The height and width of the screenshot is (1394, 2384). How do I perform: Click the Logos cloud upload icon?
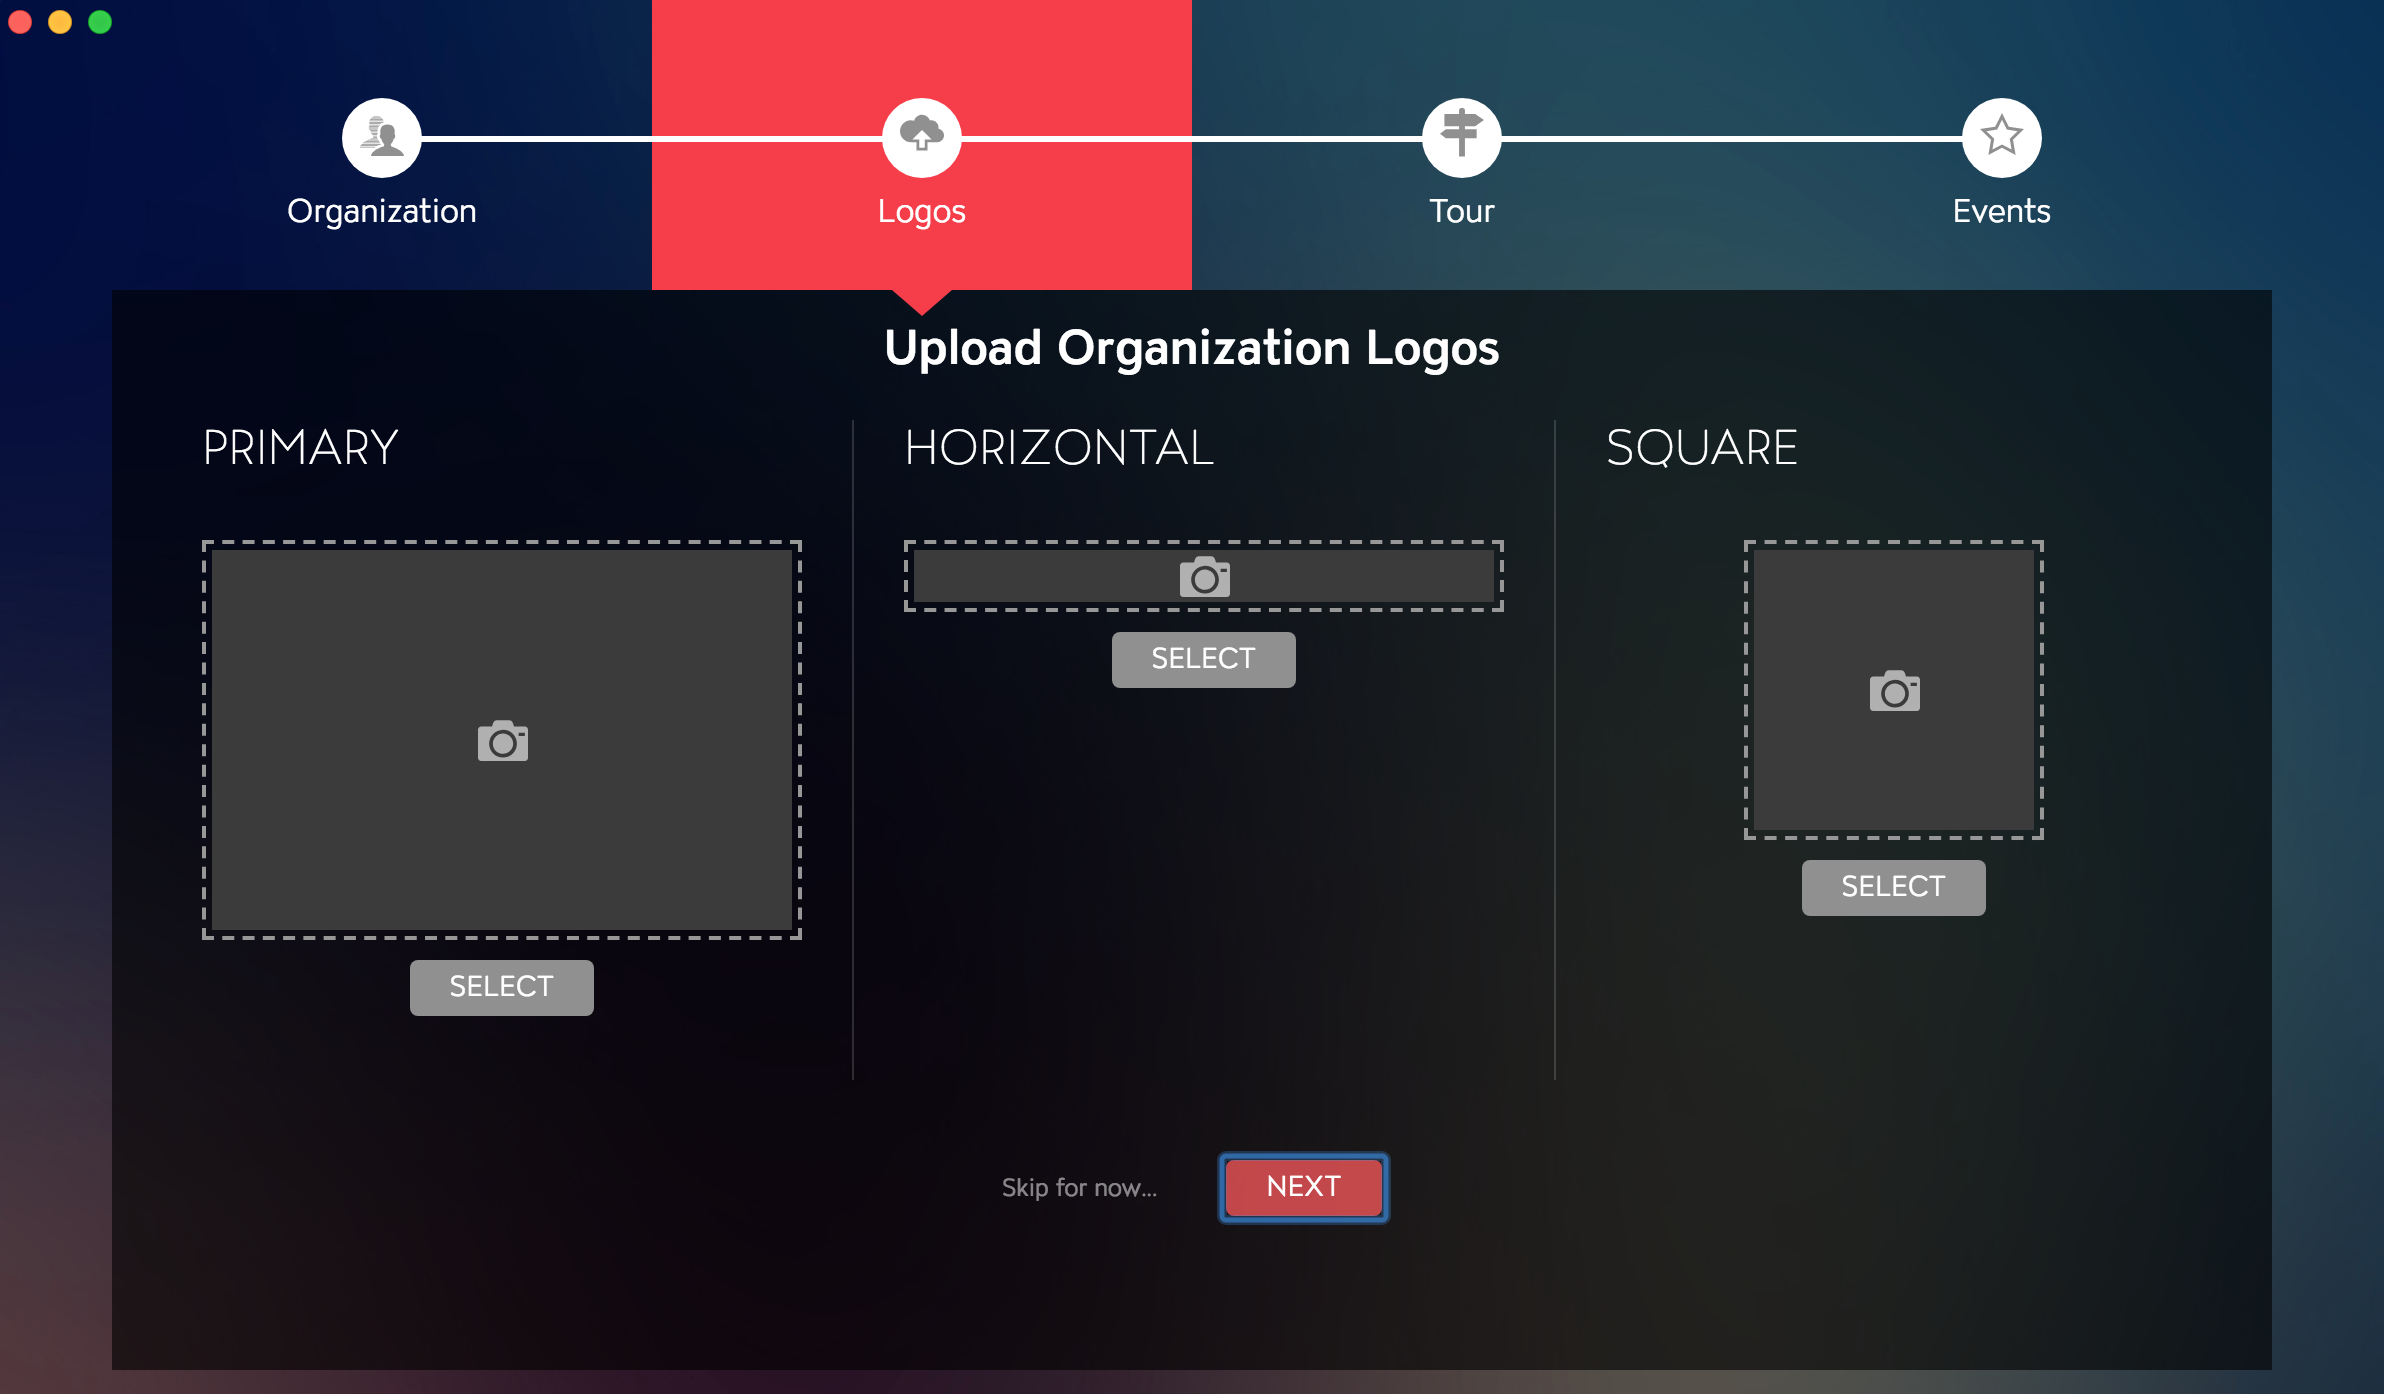[922, 137]
